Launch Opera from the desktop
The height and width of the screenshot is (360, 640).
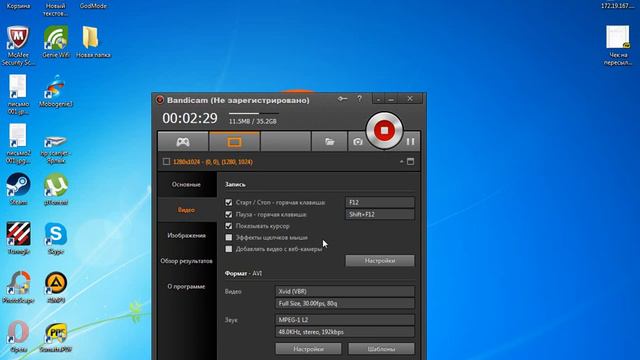pos(18,336)
